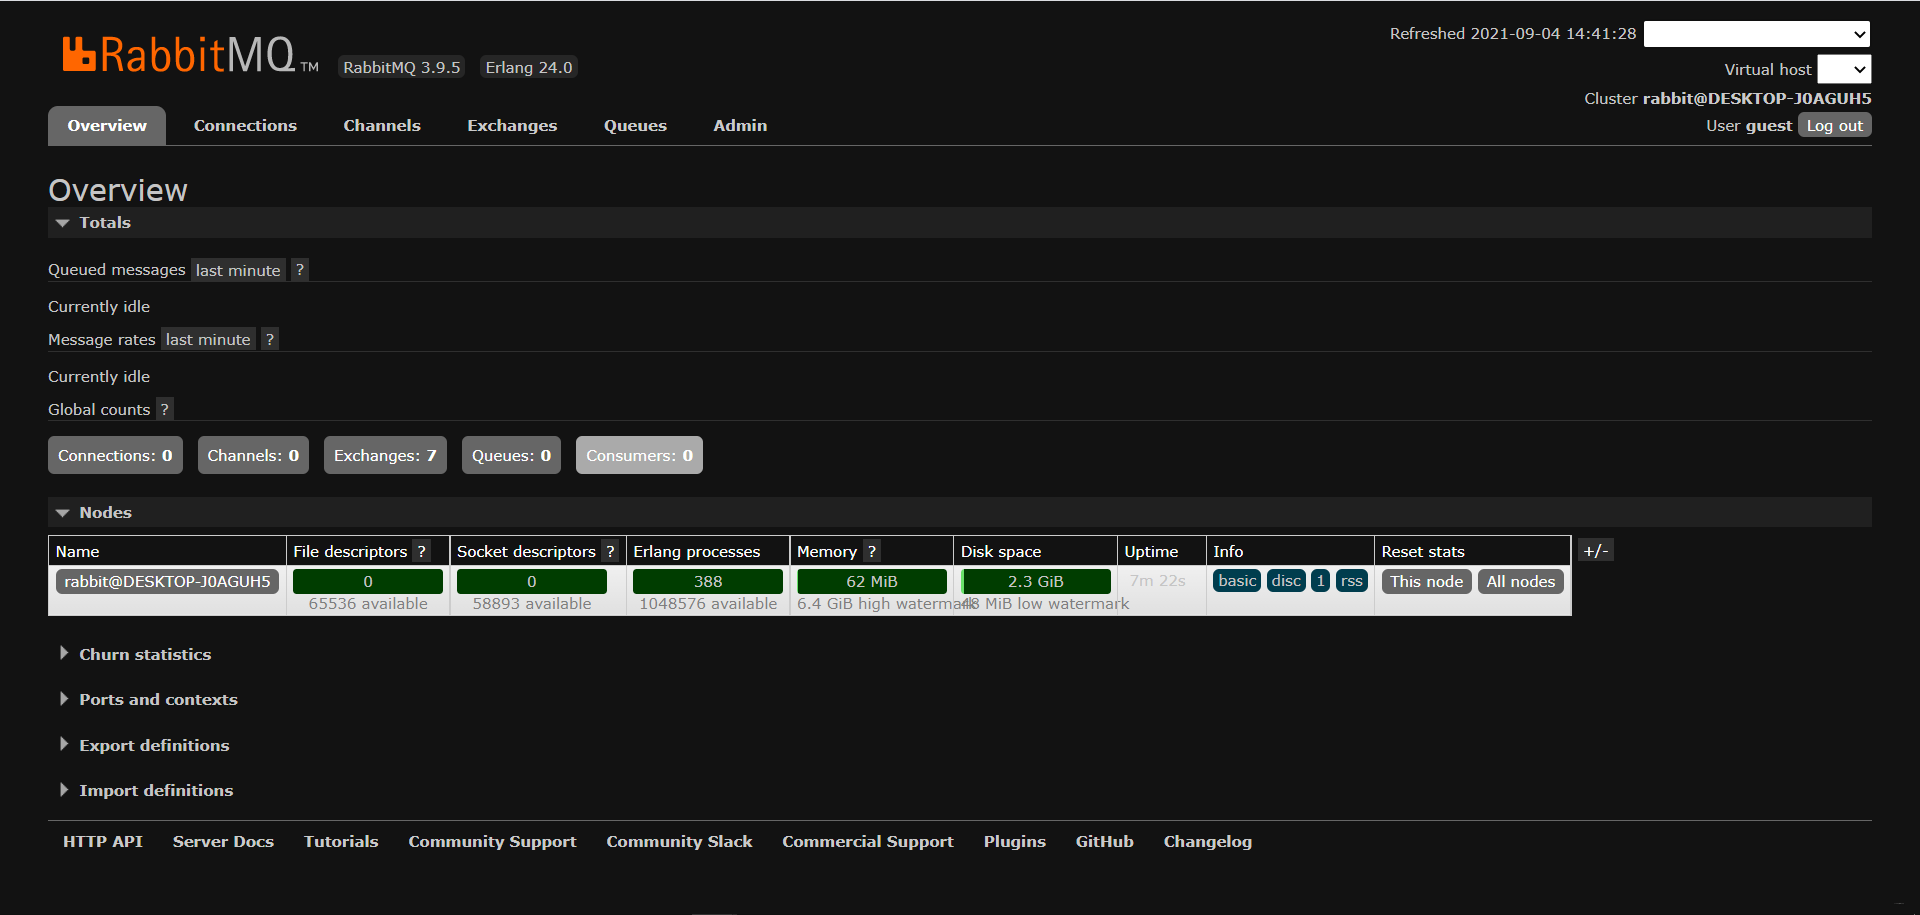Viewport: 1920px width, 915px height.
Task: Click Exchanges: 7 count button
Action: pos(385,455)
